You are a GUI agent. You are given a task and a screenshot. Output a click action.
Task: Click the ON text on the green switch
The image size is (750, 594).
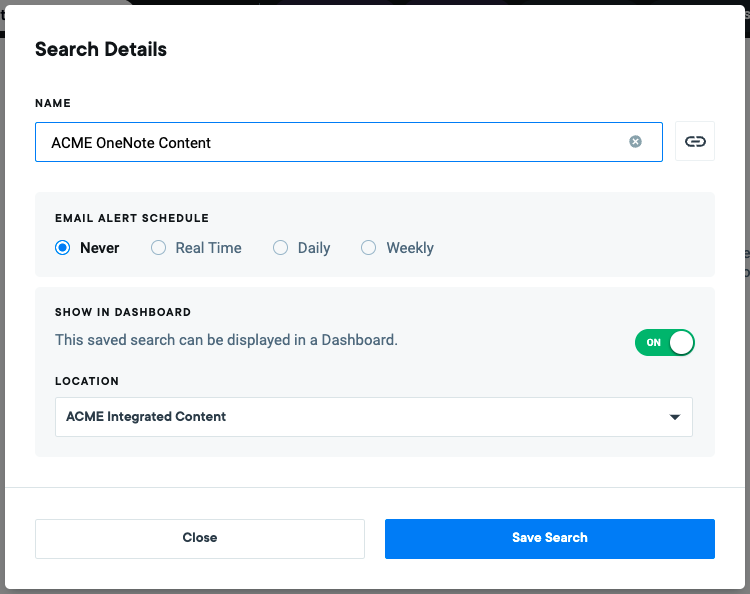[x=653, y=342]
